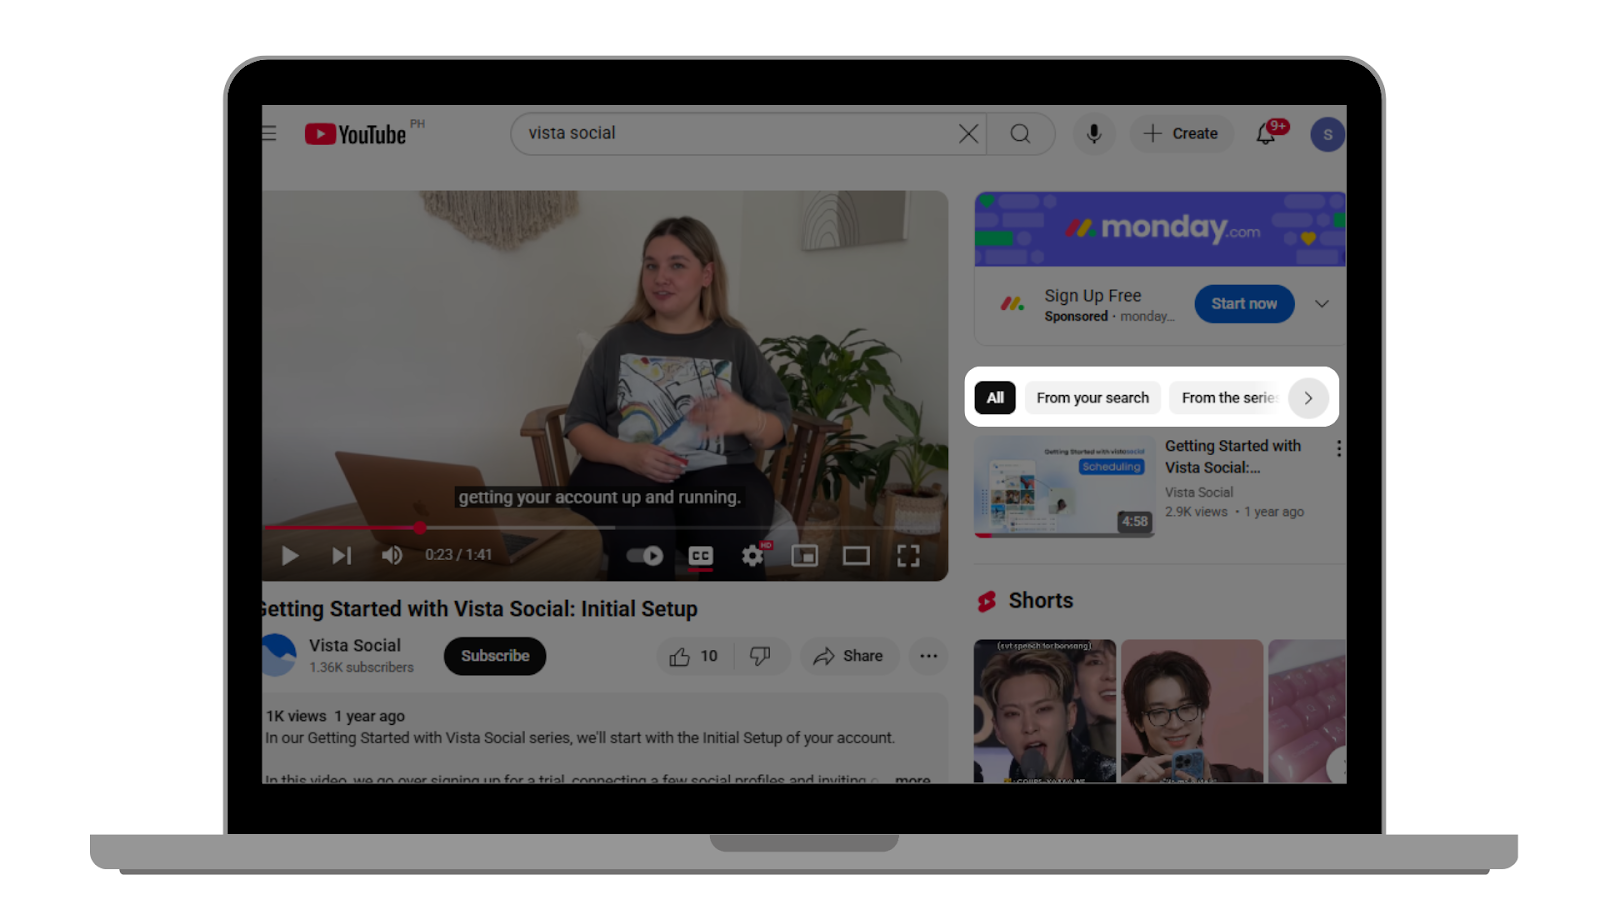
Task: Switch to theater mode
Action: [x=856, y=555]
